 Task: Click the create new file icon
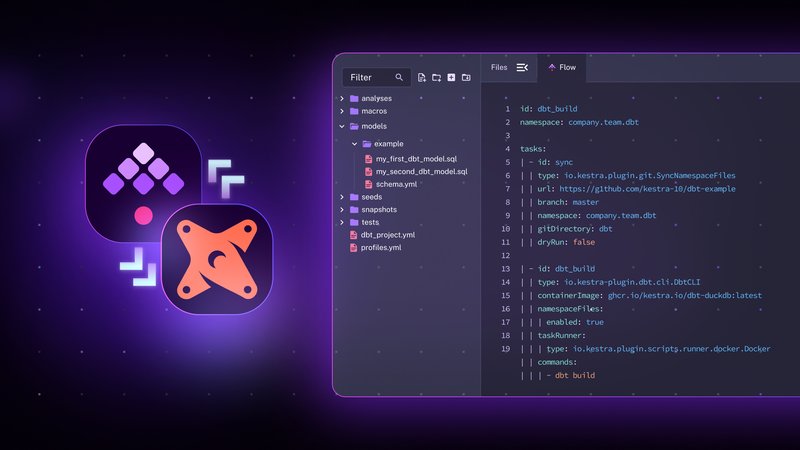click(x=421, y=78)
